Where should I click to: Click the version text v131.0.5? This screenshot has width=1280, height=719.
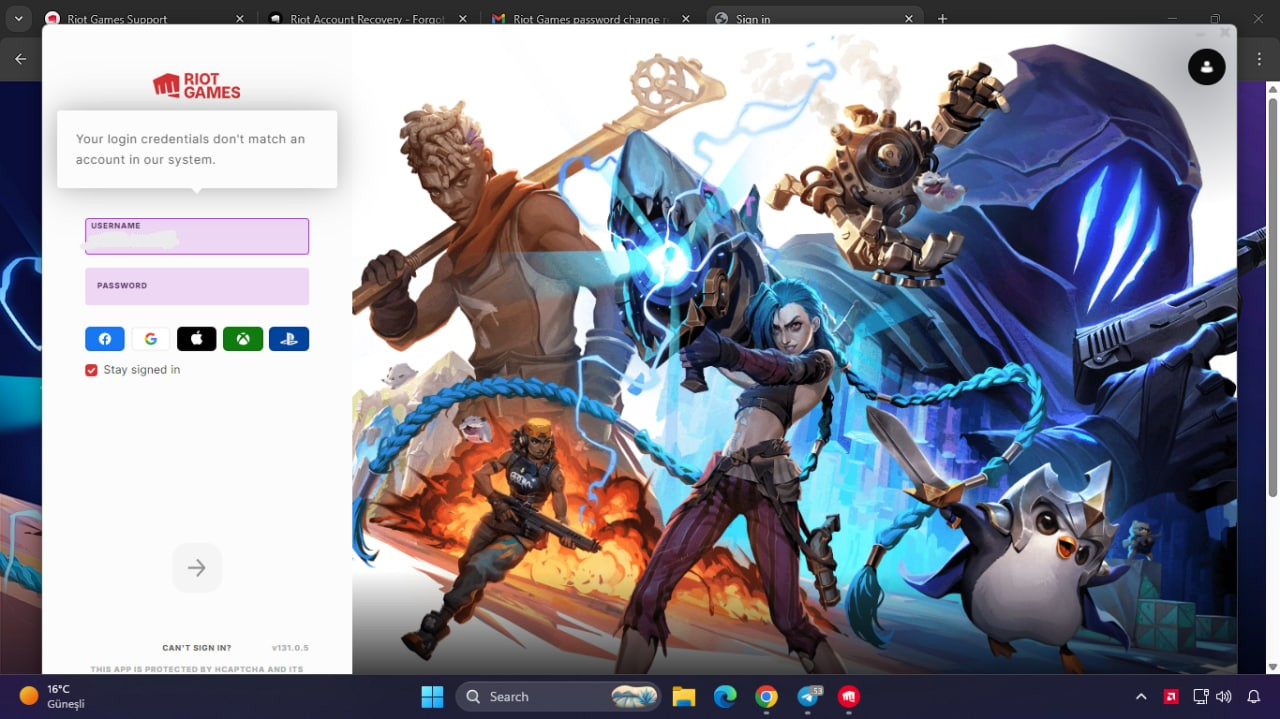click(x=290, y=648)
